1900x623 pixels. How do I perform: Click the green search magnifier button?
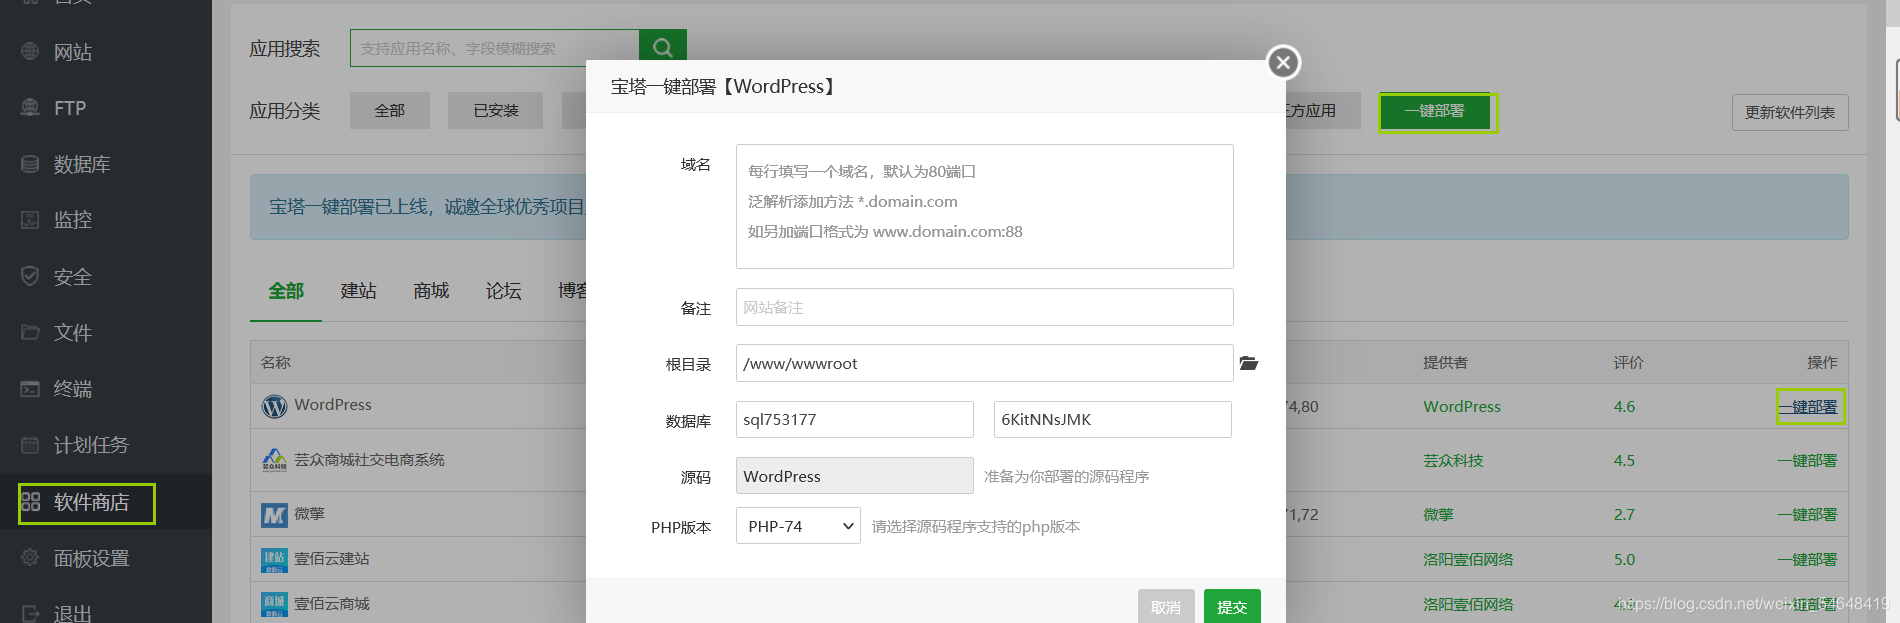(663, 47)
